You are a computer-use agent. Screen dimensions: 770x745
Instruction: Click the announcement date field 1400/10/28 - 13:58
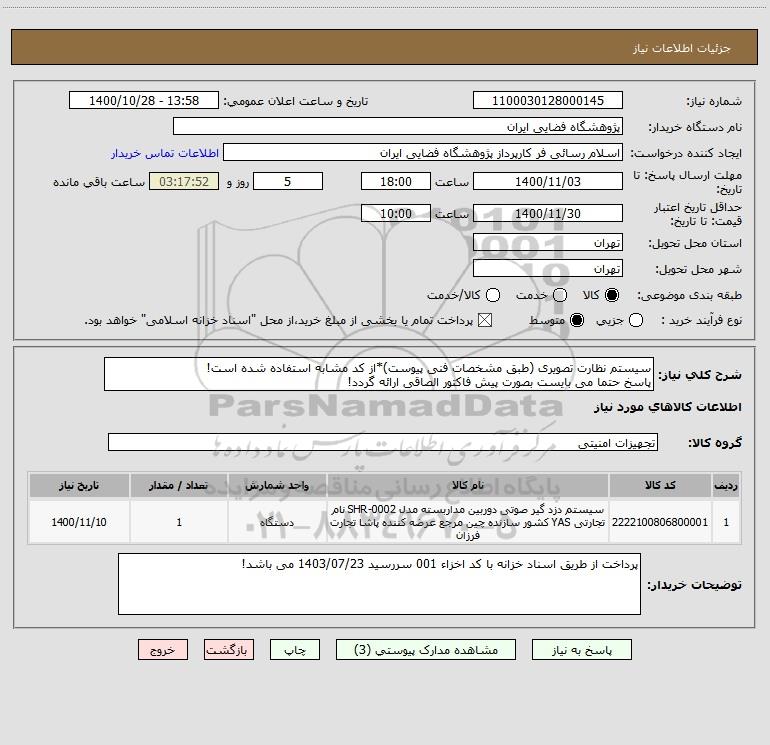144,101
